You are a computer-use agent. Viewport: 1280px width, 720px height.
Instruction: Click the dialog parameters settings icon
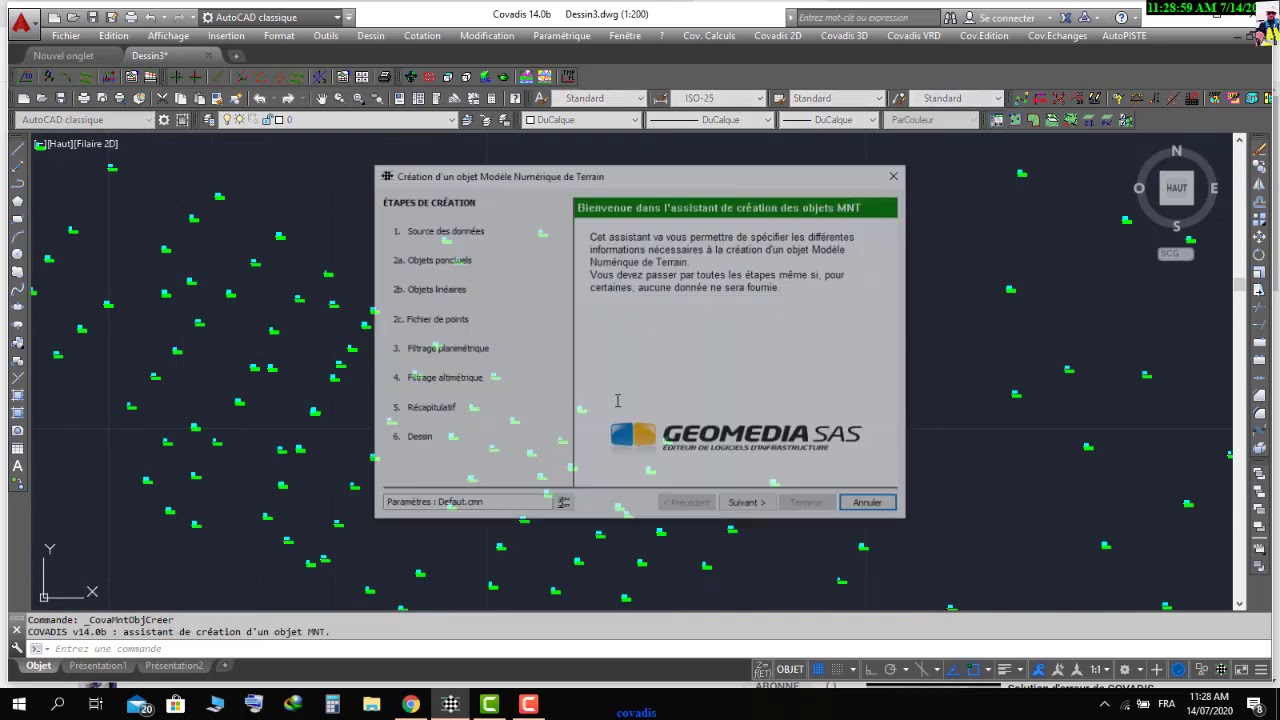564,502
